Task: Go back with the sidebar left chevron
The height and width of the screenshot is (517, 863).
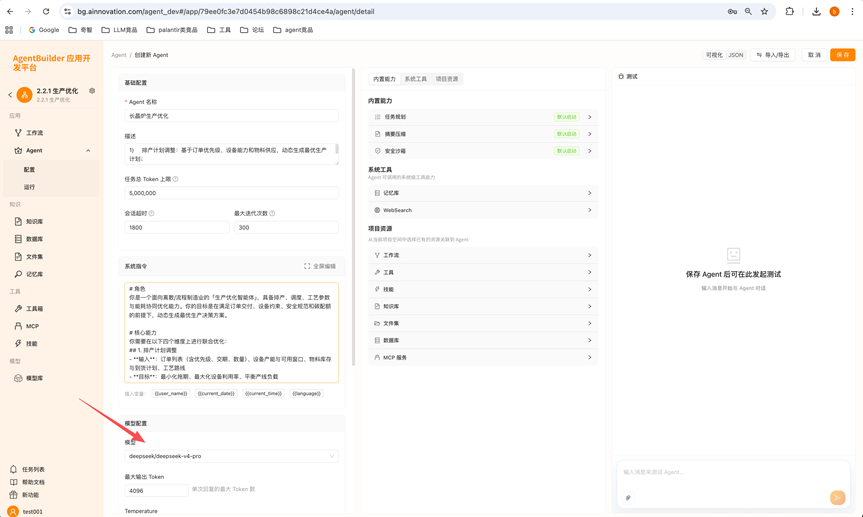Action: (x=10, y=95)
